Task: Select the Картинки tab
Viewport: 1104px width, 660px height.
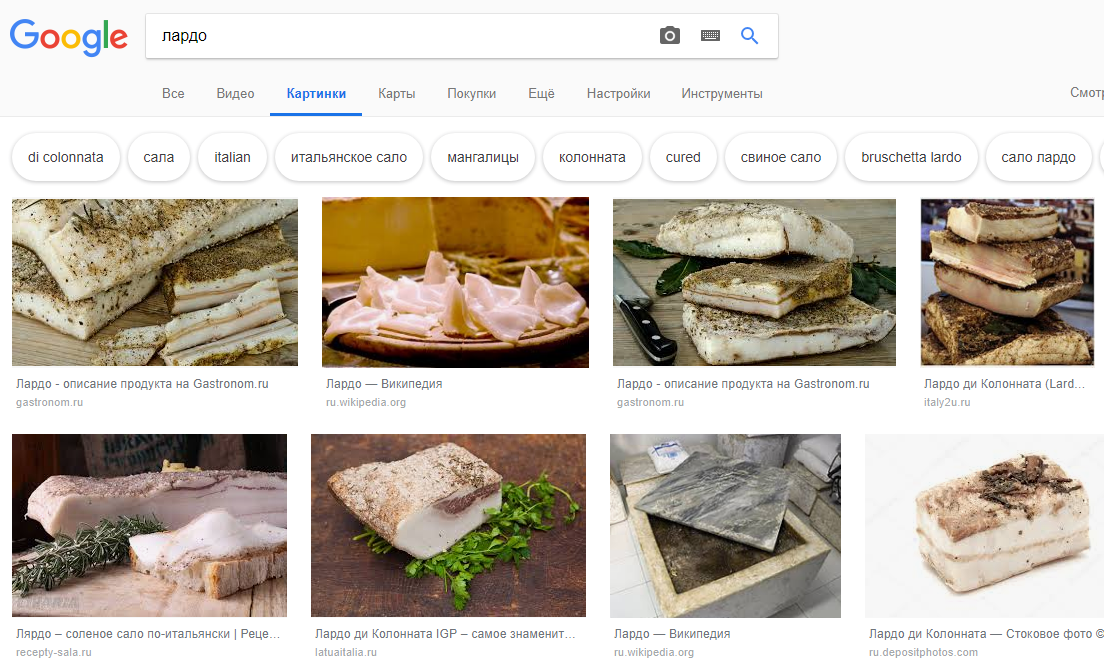Action: (x=316, y=94)
